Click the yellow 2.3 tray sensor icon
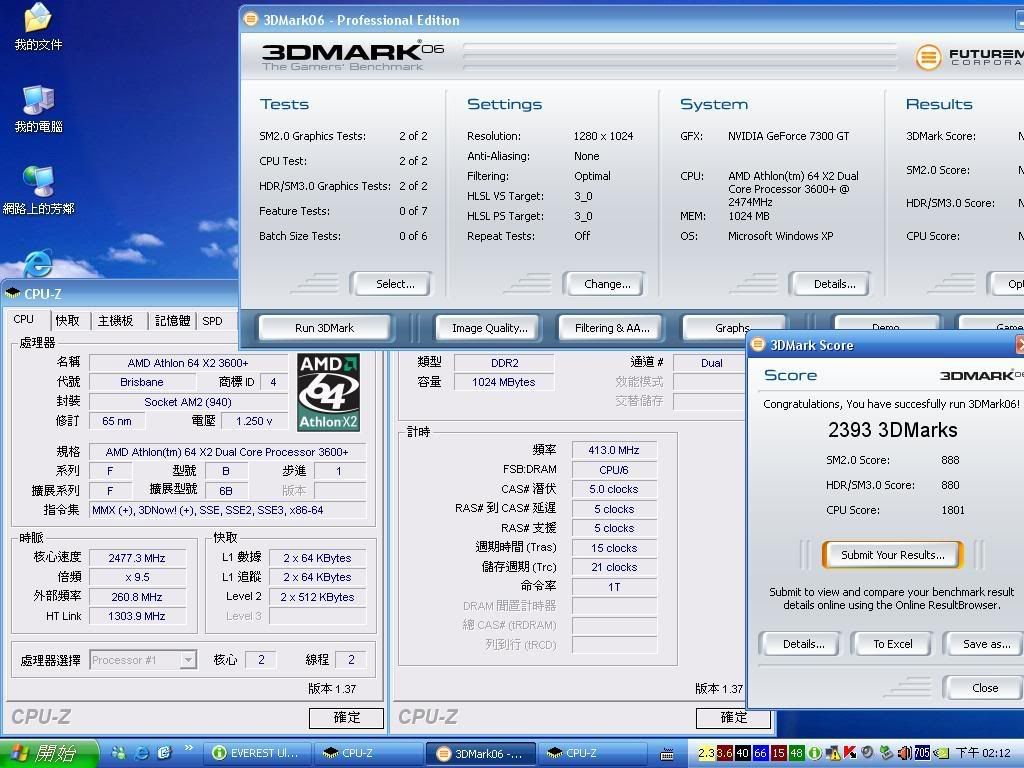The width and height of the screenshot is (1024, 768). point(706,753)
